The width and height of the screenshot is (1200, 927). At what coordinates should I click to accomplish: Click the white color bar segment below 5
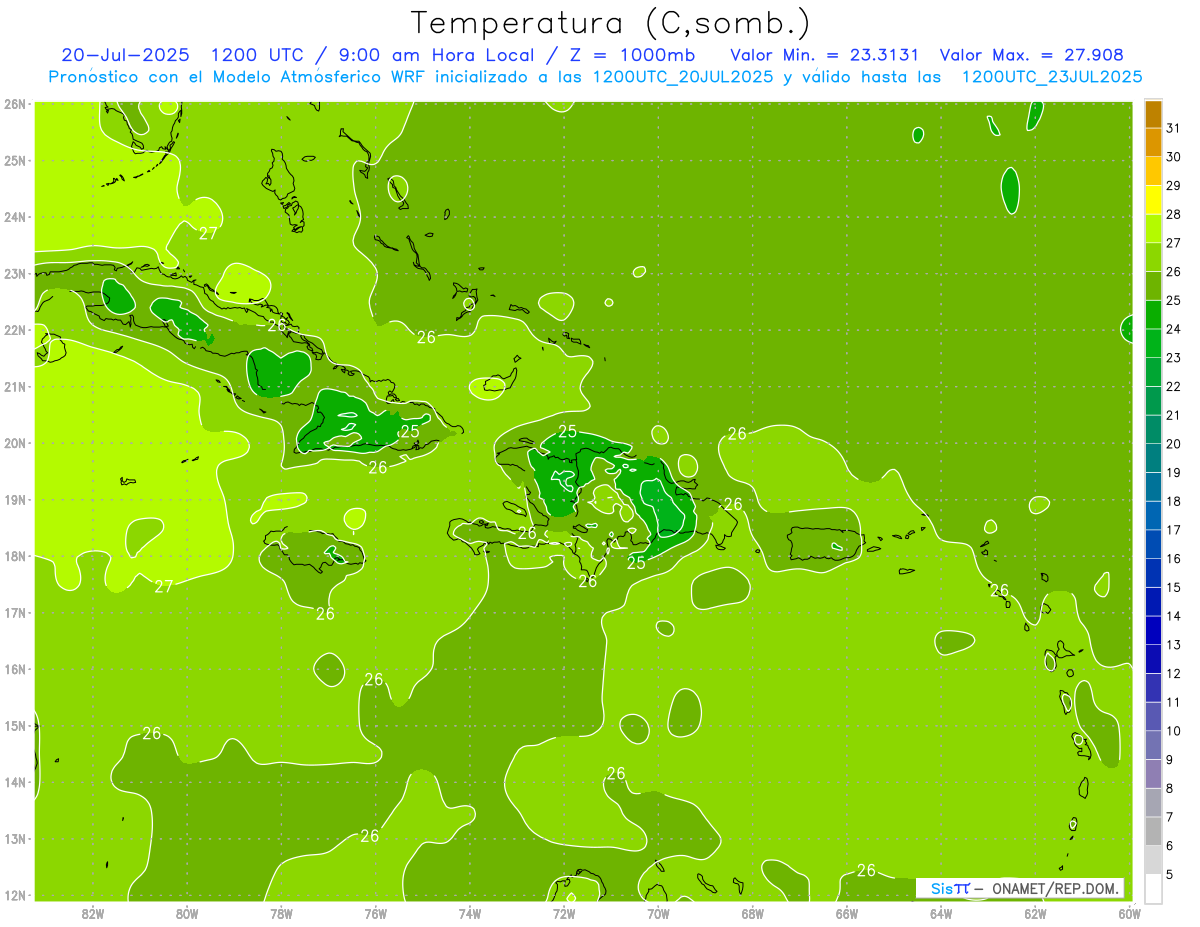[1153, 888]
